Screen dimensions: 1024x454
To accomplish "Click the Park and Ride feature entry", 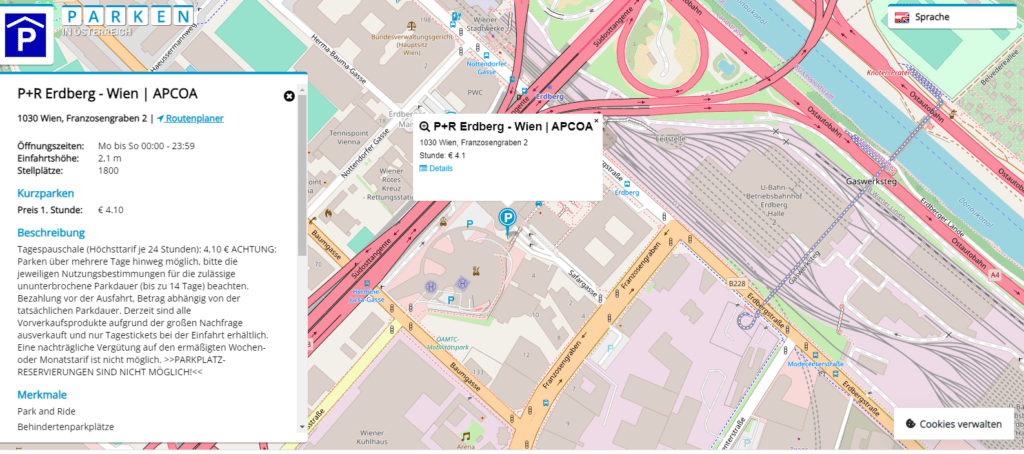I will pyautogui.click(x=46, y=412).
